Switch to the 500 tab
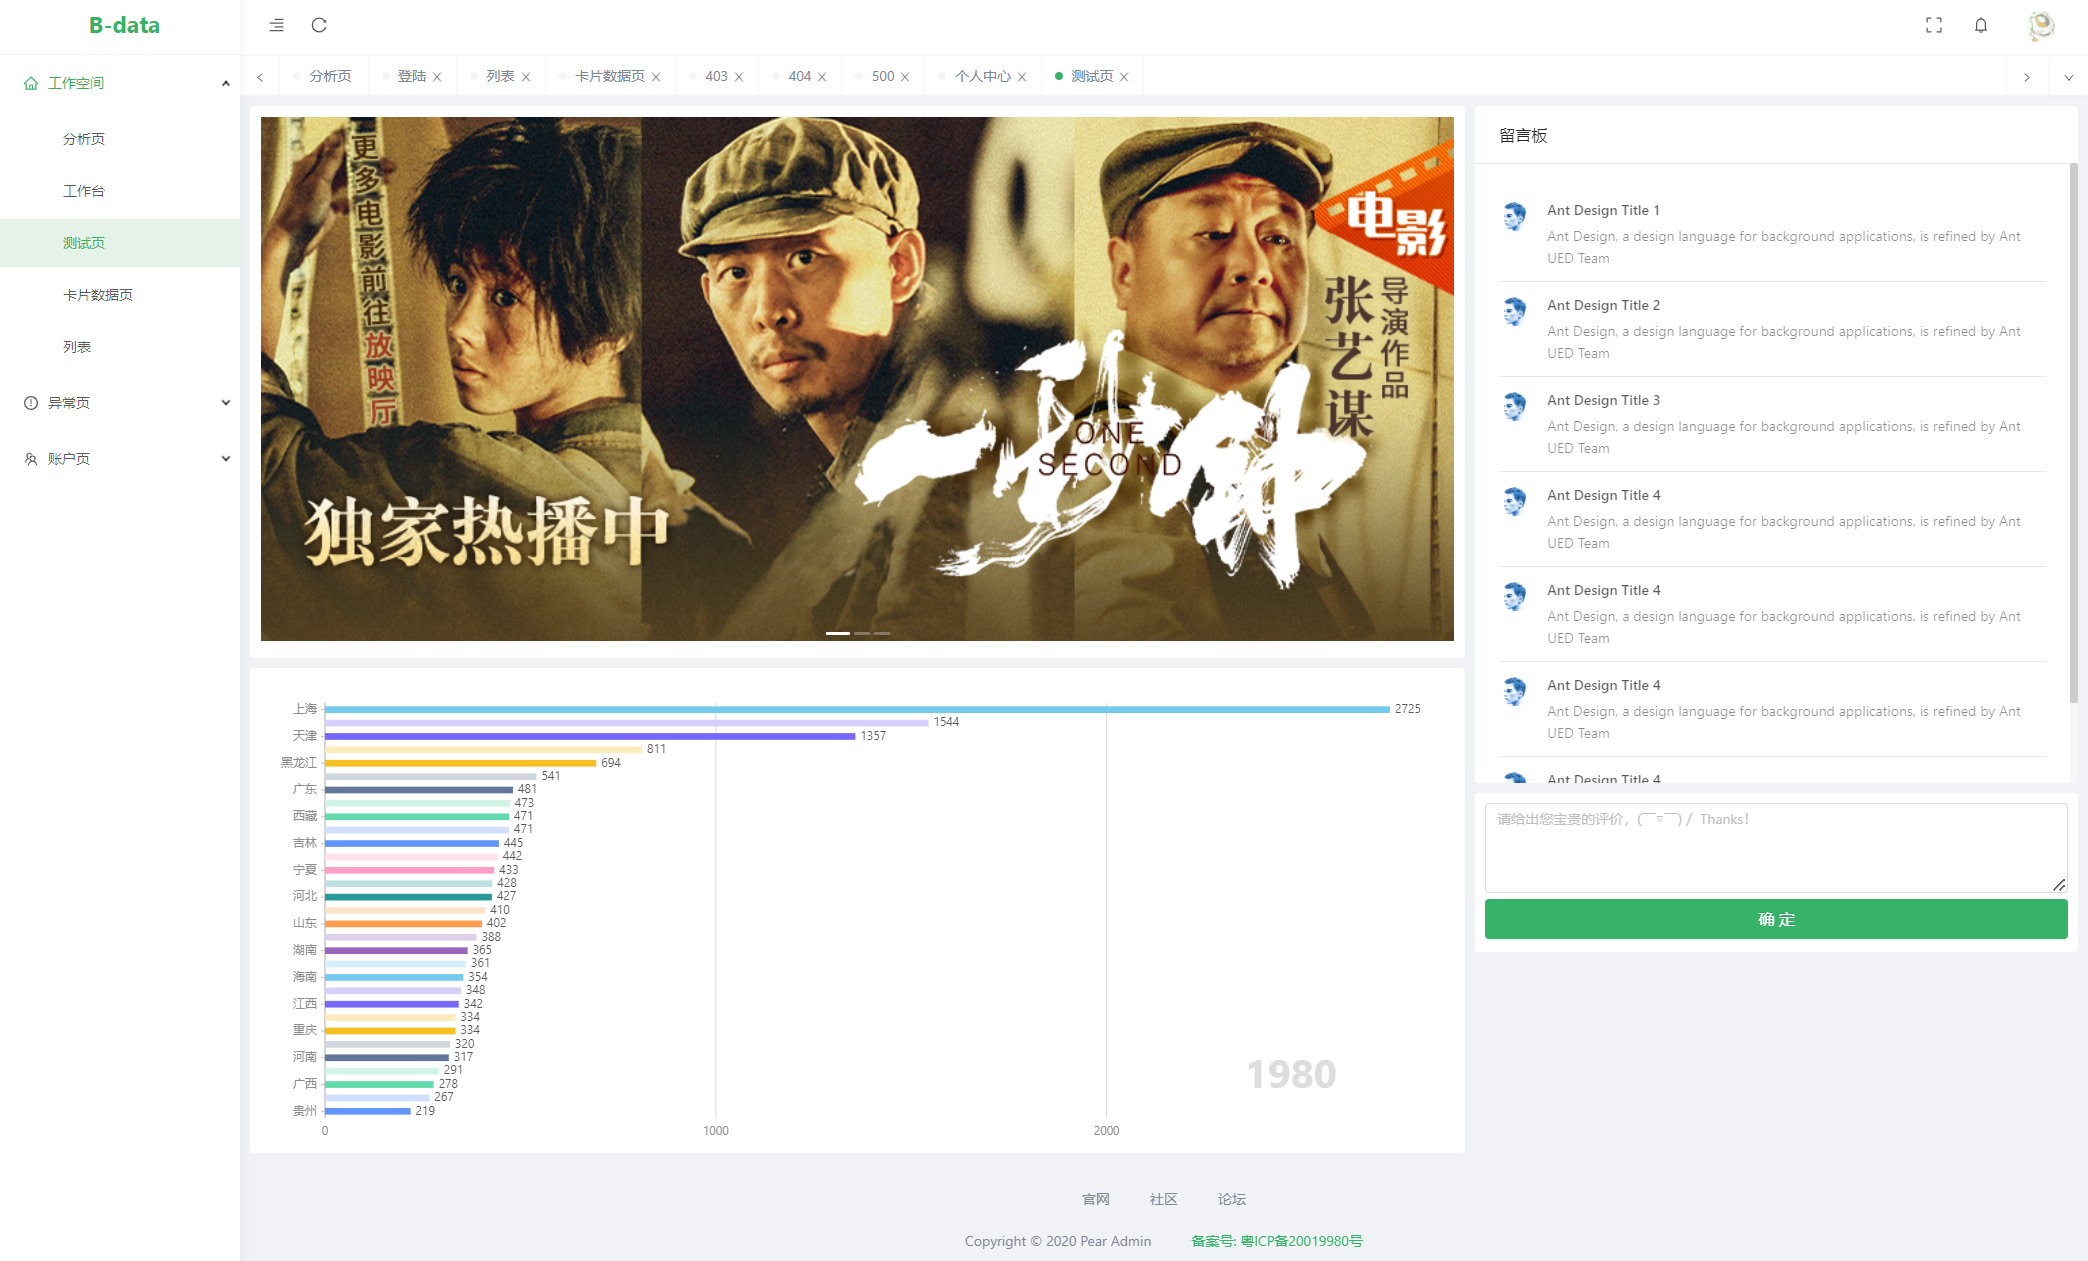This screenshot has width=2088, height=1261. [883, 76]
